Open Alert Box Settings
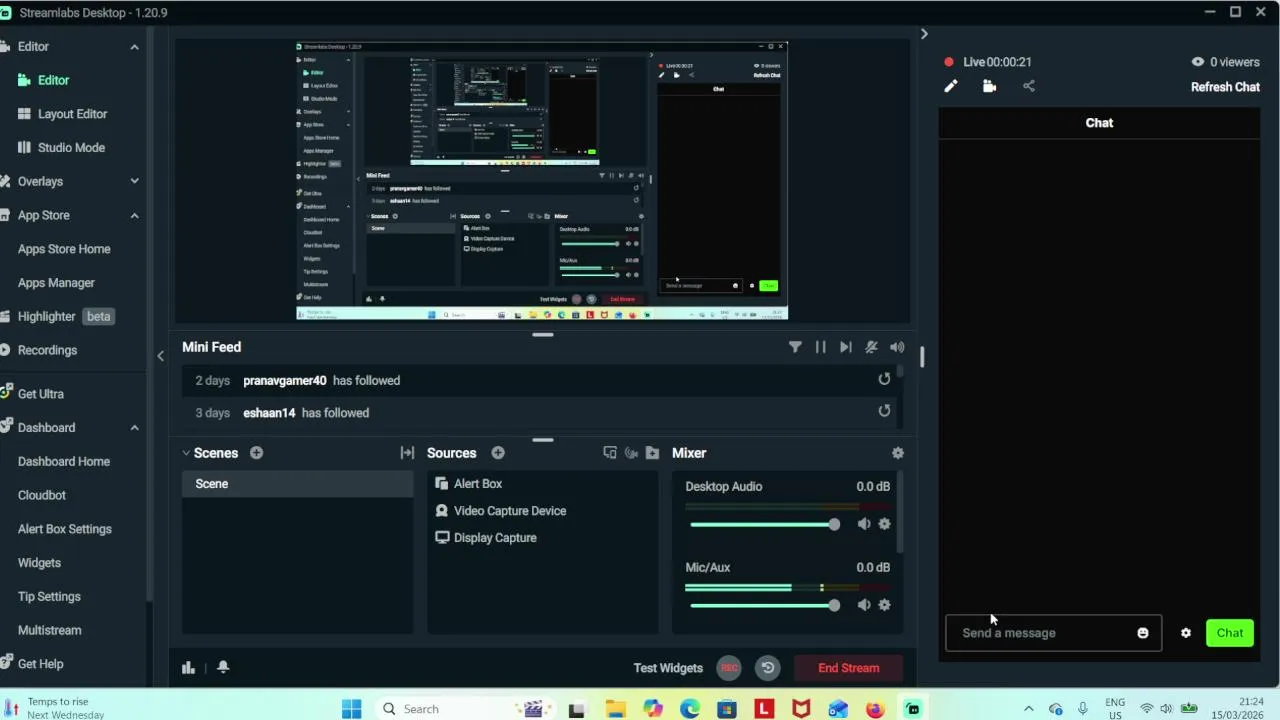 pos(65,529)
